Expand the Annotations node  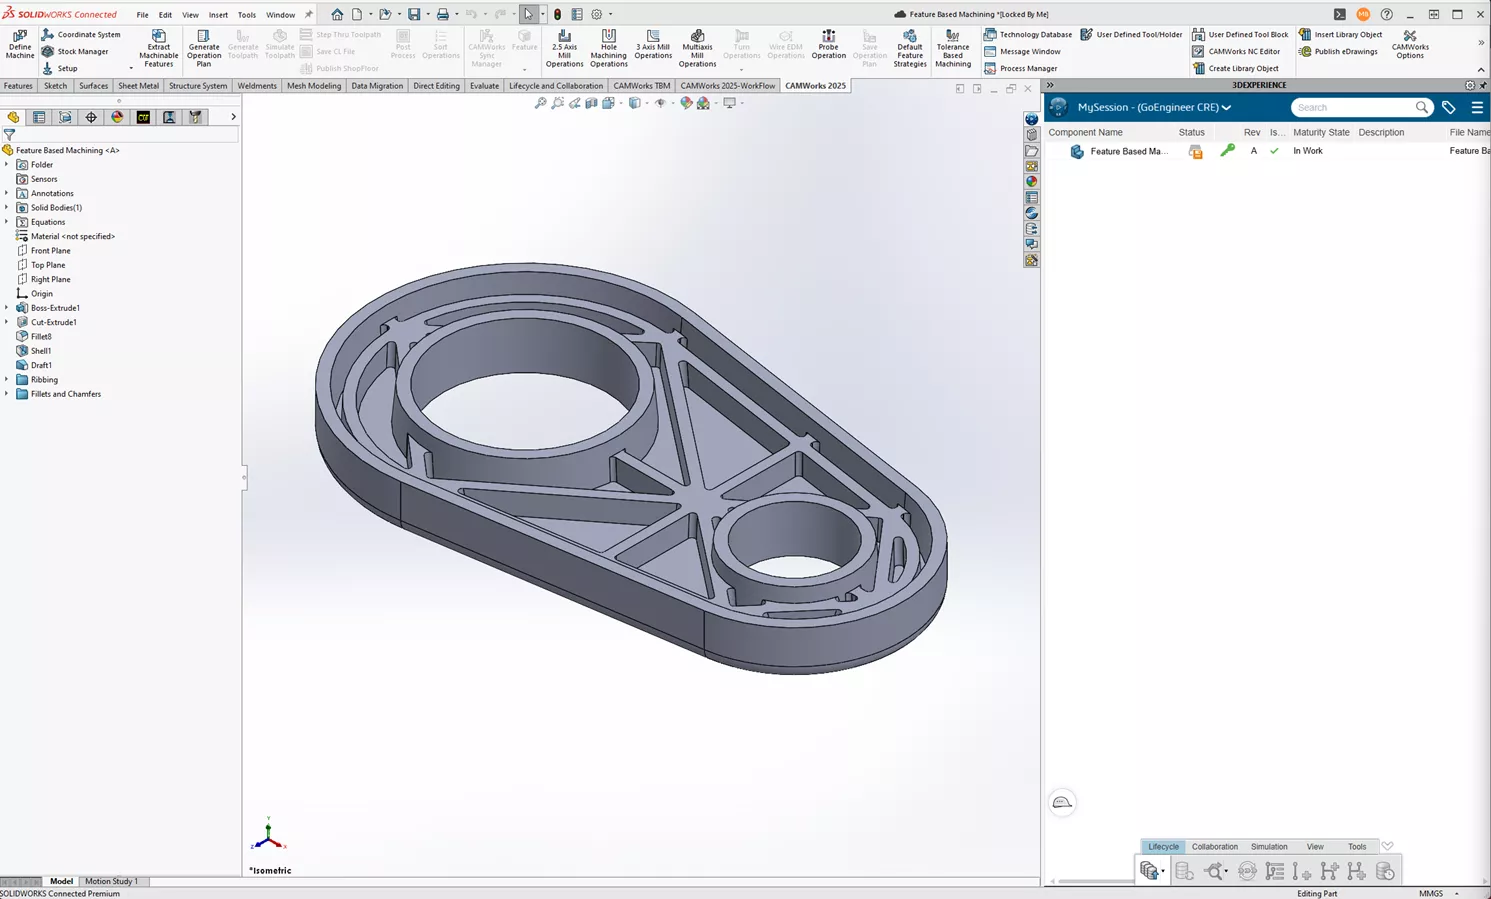pyautogui.click(x=7, y=193)
